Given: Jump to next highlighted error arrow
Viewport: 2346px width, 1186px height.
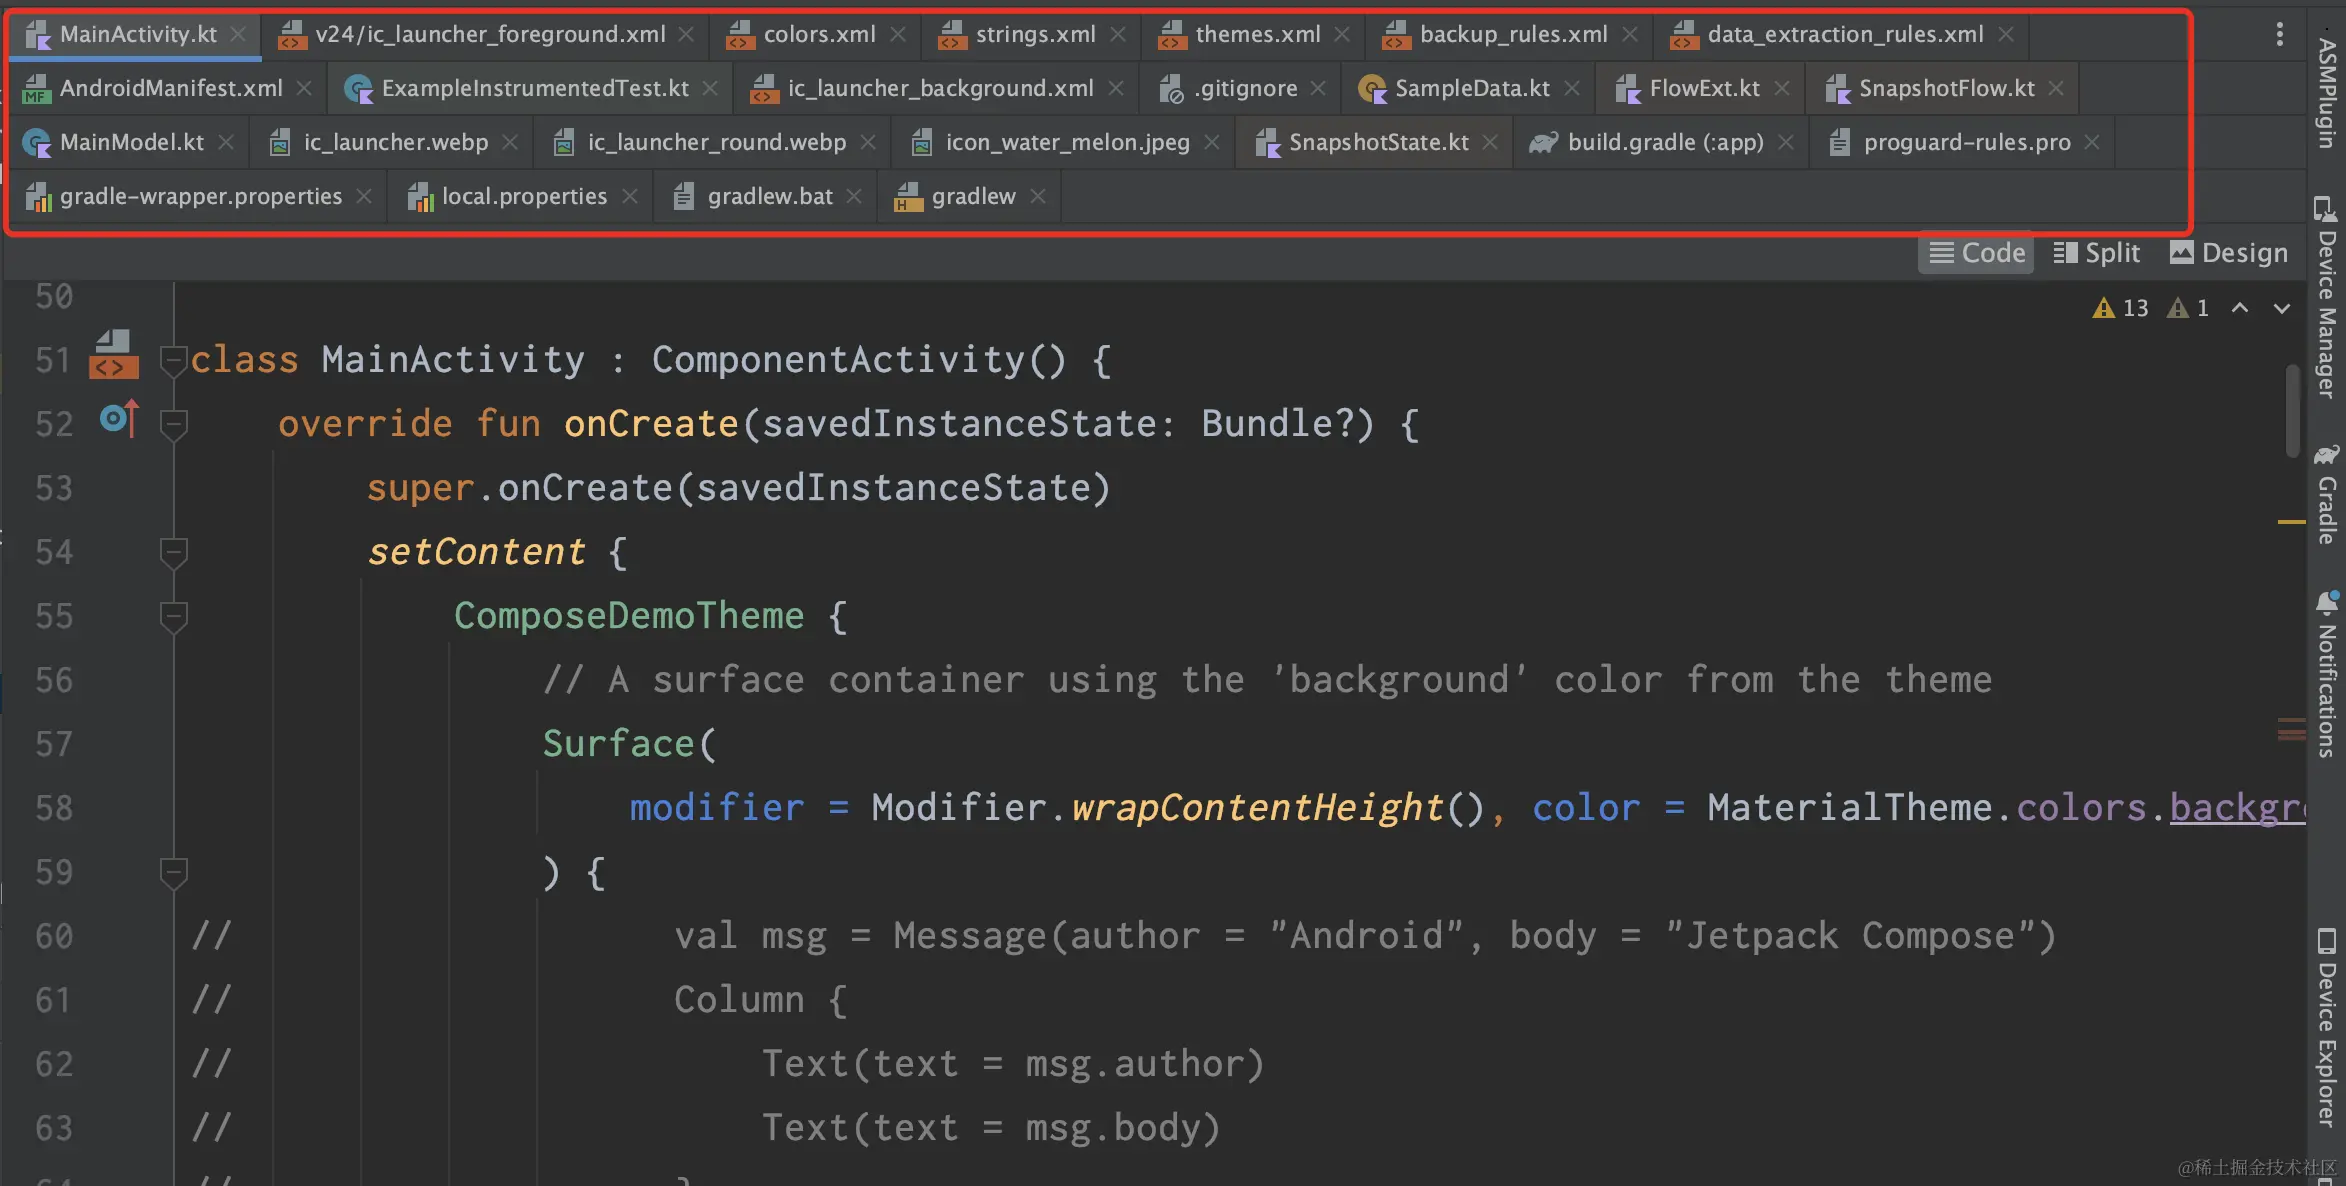Looking at the screenshot, I should pyautogui.click(x=2282, y=308).
